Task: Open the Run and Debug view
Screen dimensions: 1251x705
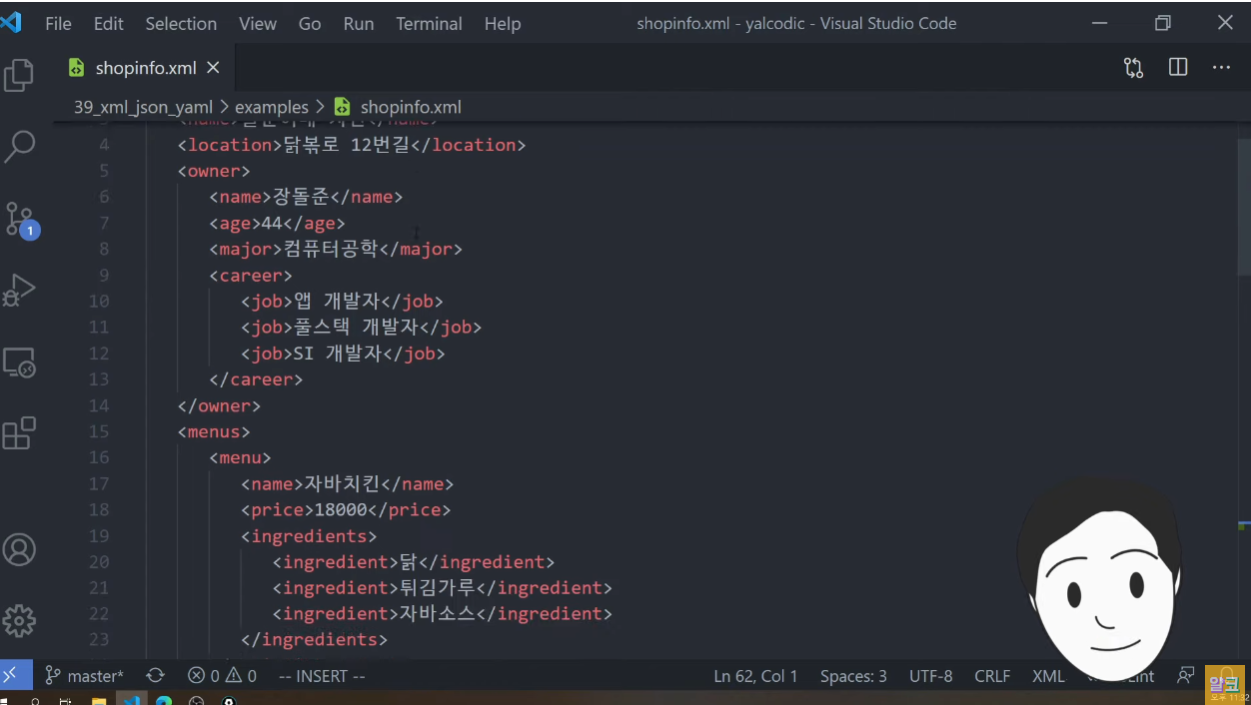Action: (x=18, y=290)
